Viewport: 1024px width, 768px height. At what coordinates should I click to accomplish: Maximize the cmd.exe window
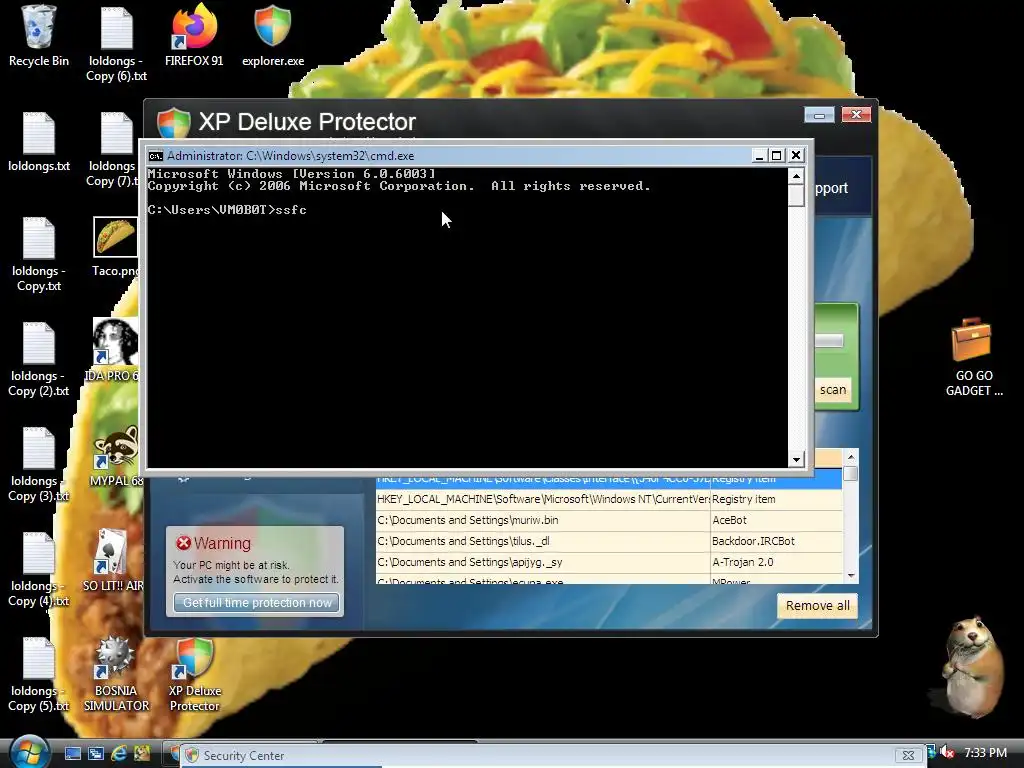click(x=776, y=155)
